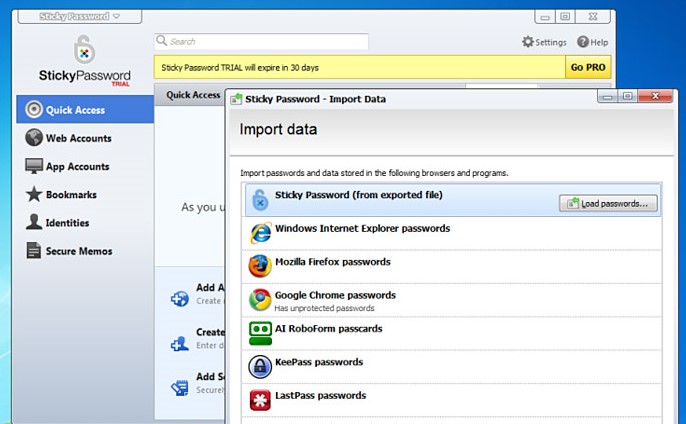The width and height of the screenshot is (686, 424).
Task: Click the Identities person icon
Action: click(x=34, y=222)
